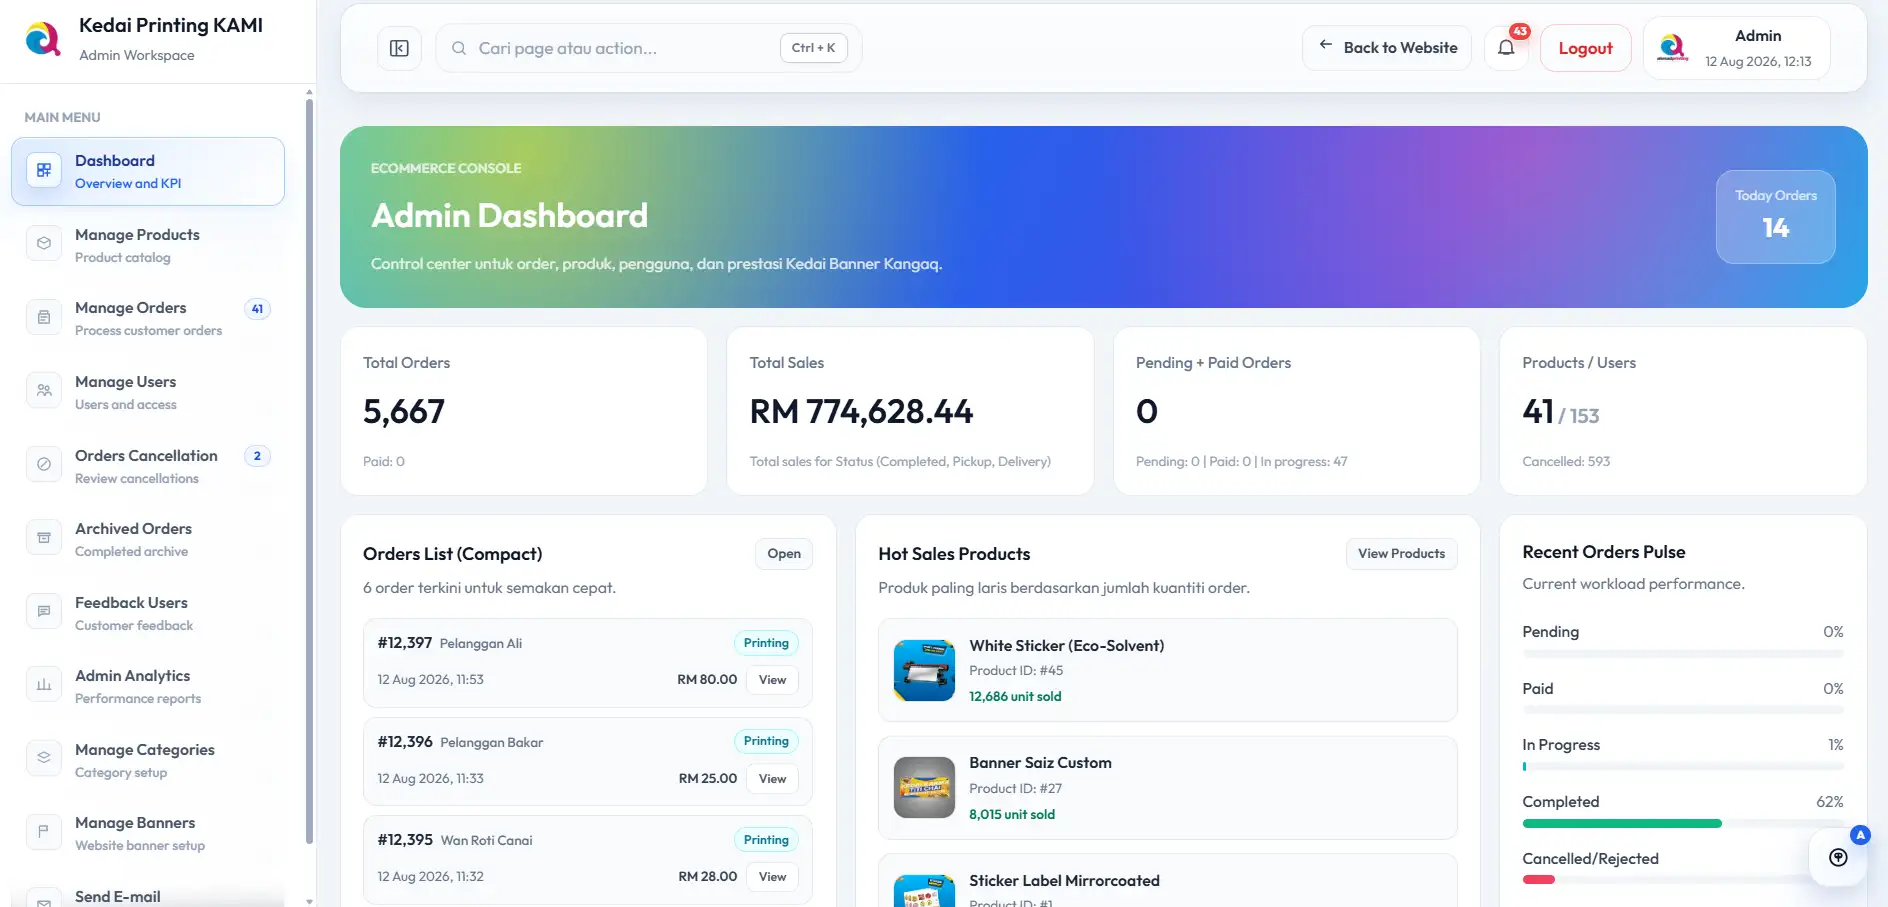Click the Feedback Users message icon
Image resolution: width=1888 pixels, height=907 pixels.
coord(44,612)
